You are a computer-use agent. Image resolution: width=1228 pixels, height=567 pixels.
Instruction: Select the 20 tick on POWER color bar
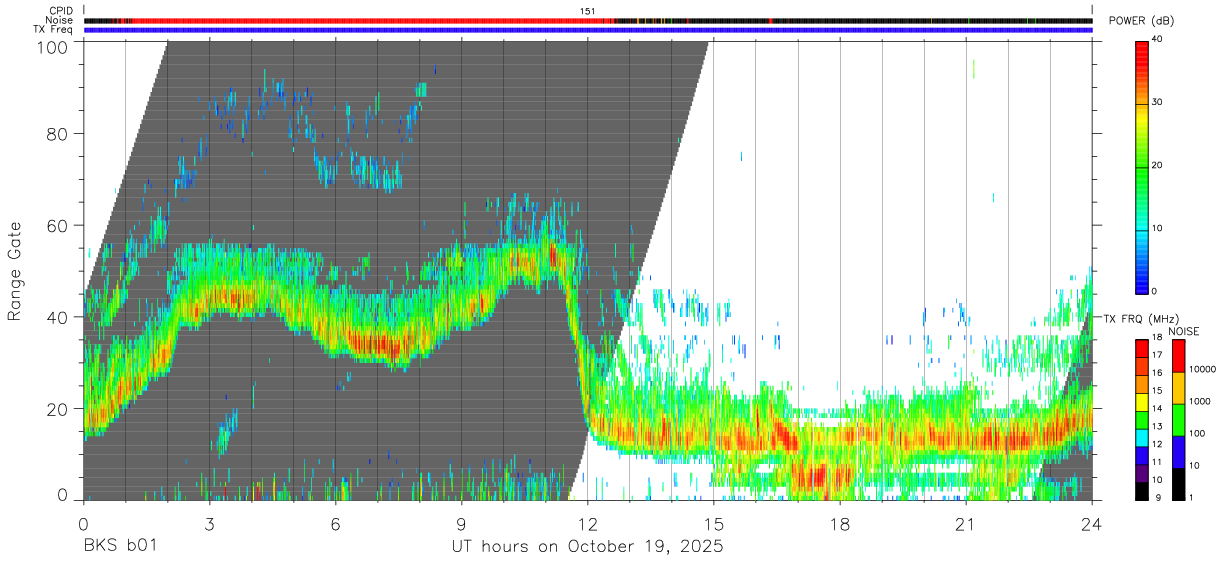click(1157, 165)
